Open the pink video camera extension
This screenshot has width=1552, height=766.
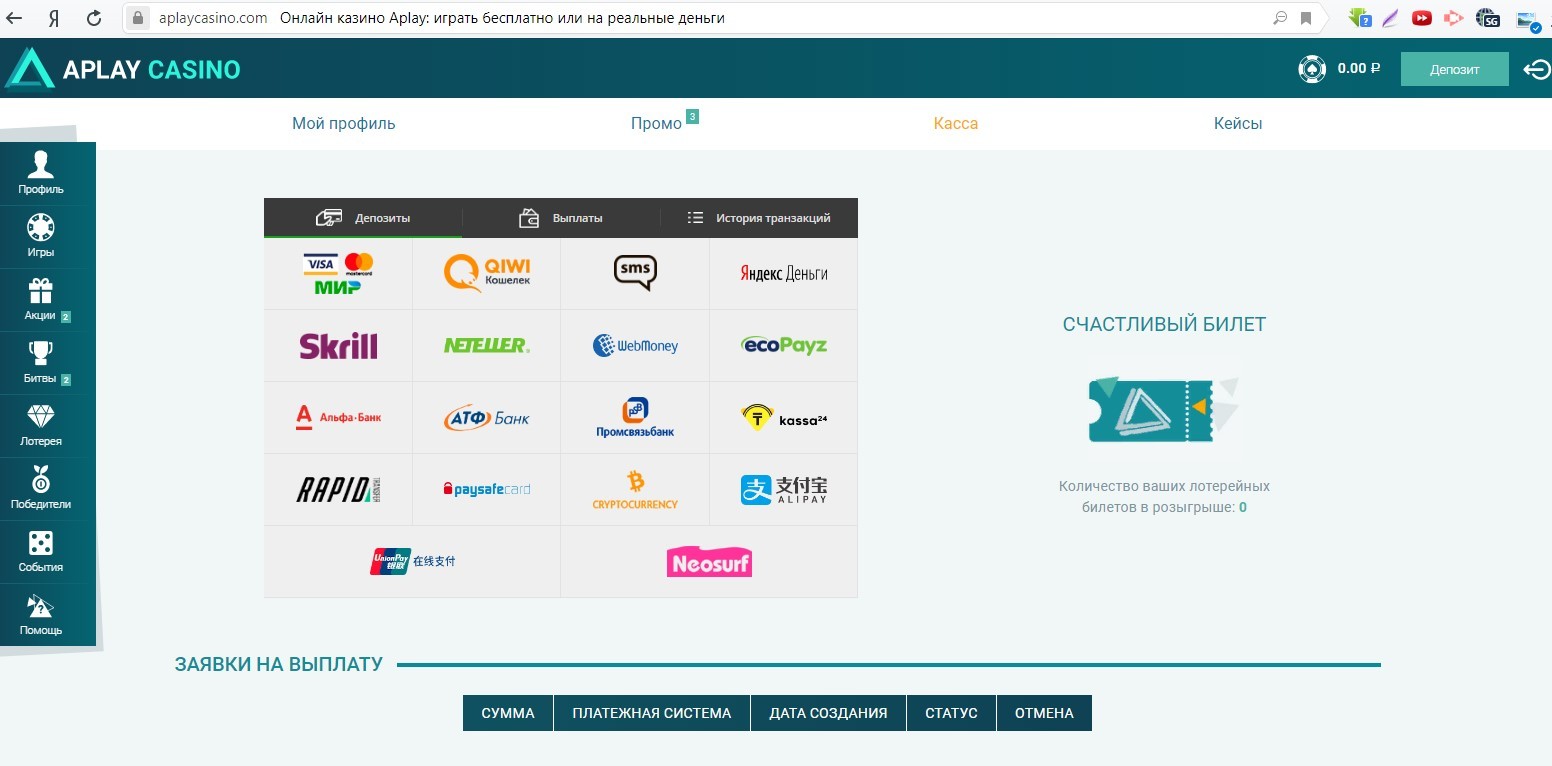(1454, 18)
